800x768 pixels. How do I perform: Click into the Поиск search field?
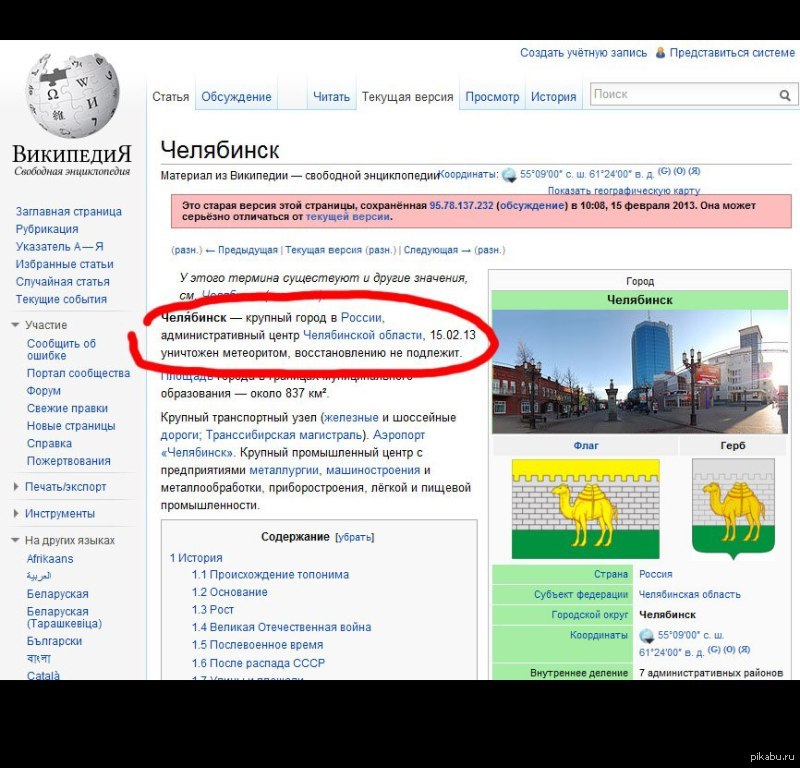click(x=682, y=95)
